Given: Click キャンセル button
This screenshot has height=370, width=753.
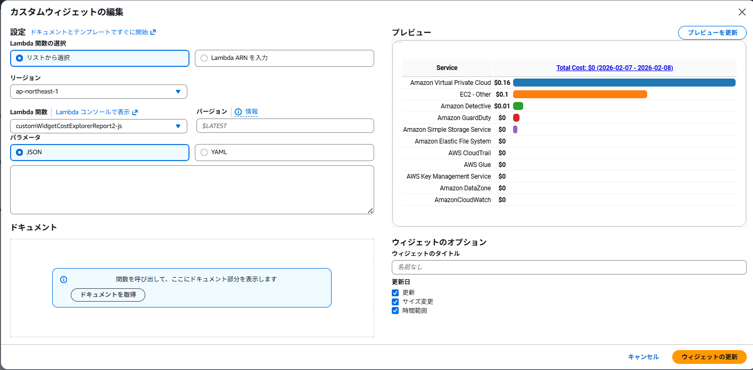Looking at the screenshot, I should 643,357.
